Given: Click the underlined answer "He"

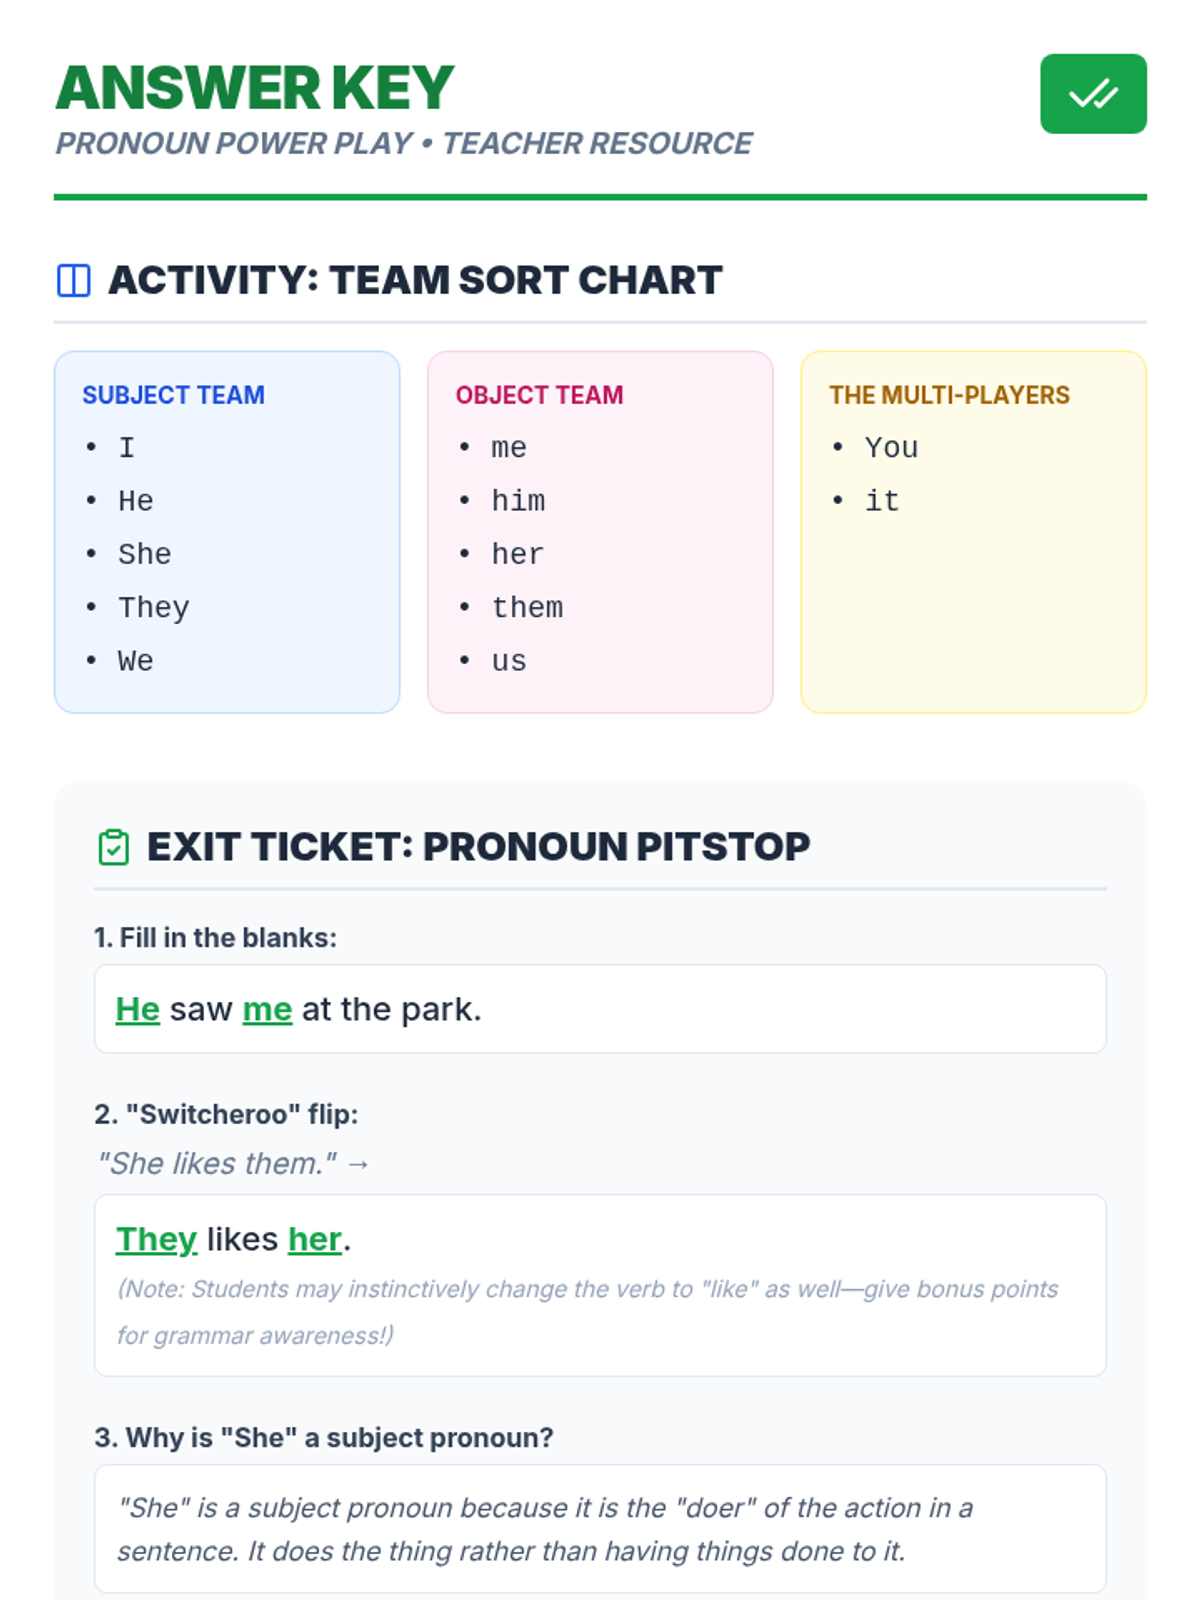Looking at the screenshot, I should (138, 1009).
